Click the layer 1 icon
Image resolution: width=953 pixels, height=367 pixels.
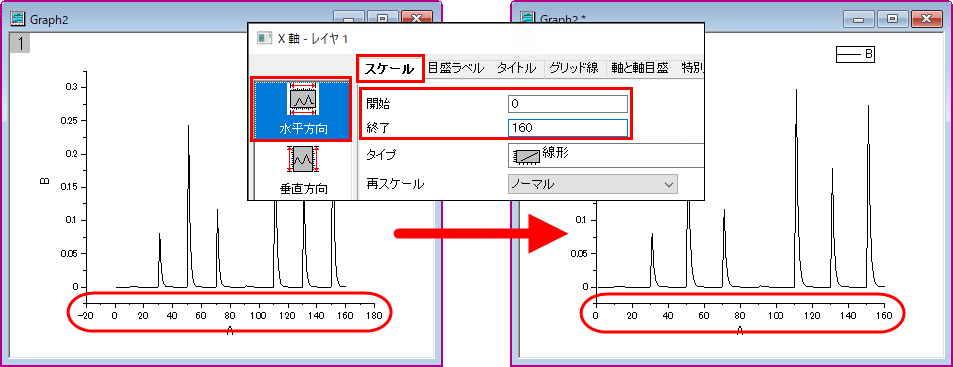click(x=20, y=43)
